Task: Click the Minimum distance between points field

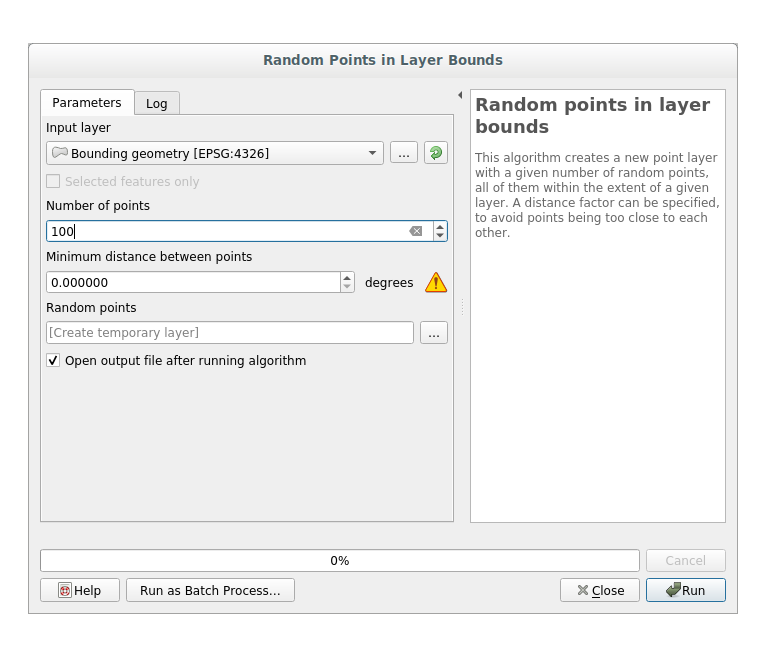Action: coord(192,283)
